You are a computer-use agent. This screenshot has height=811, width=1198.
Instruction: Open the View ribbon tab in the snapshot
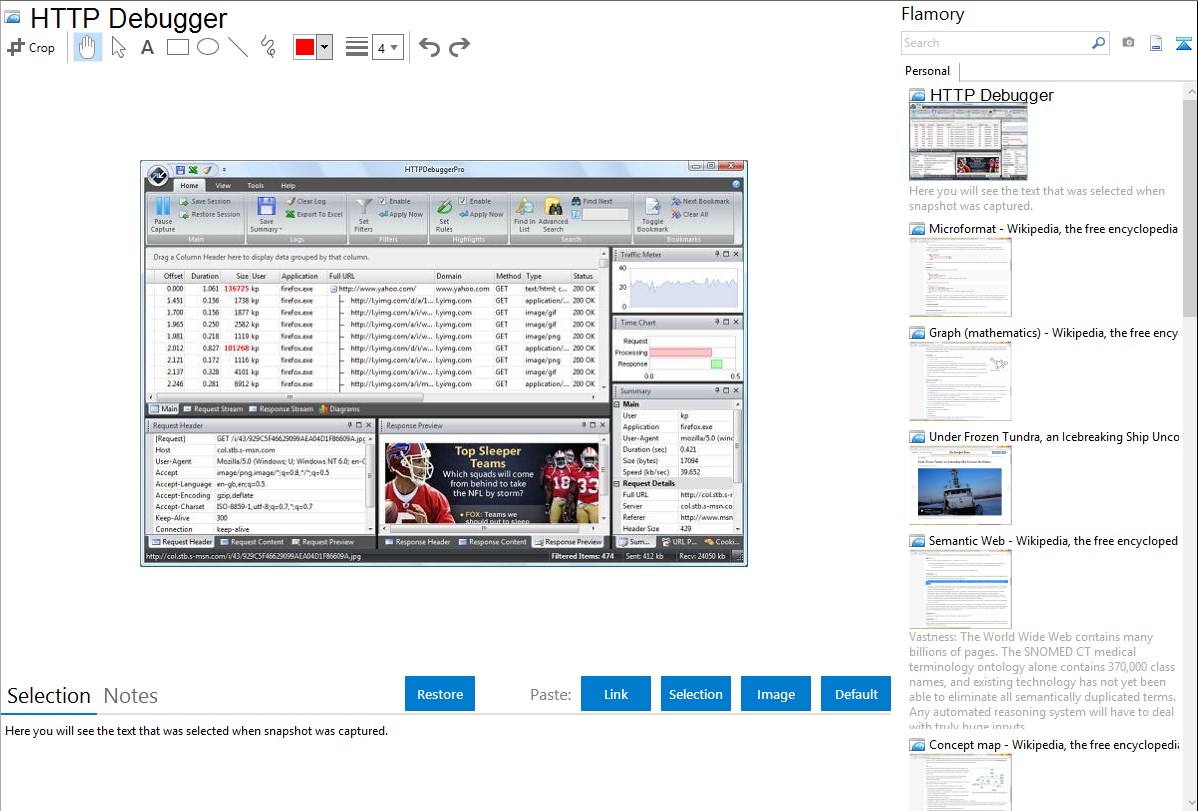click(x=223, y=186)
